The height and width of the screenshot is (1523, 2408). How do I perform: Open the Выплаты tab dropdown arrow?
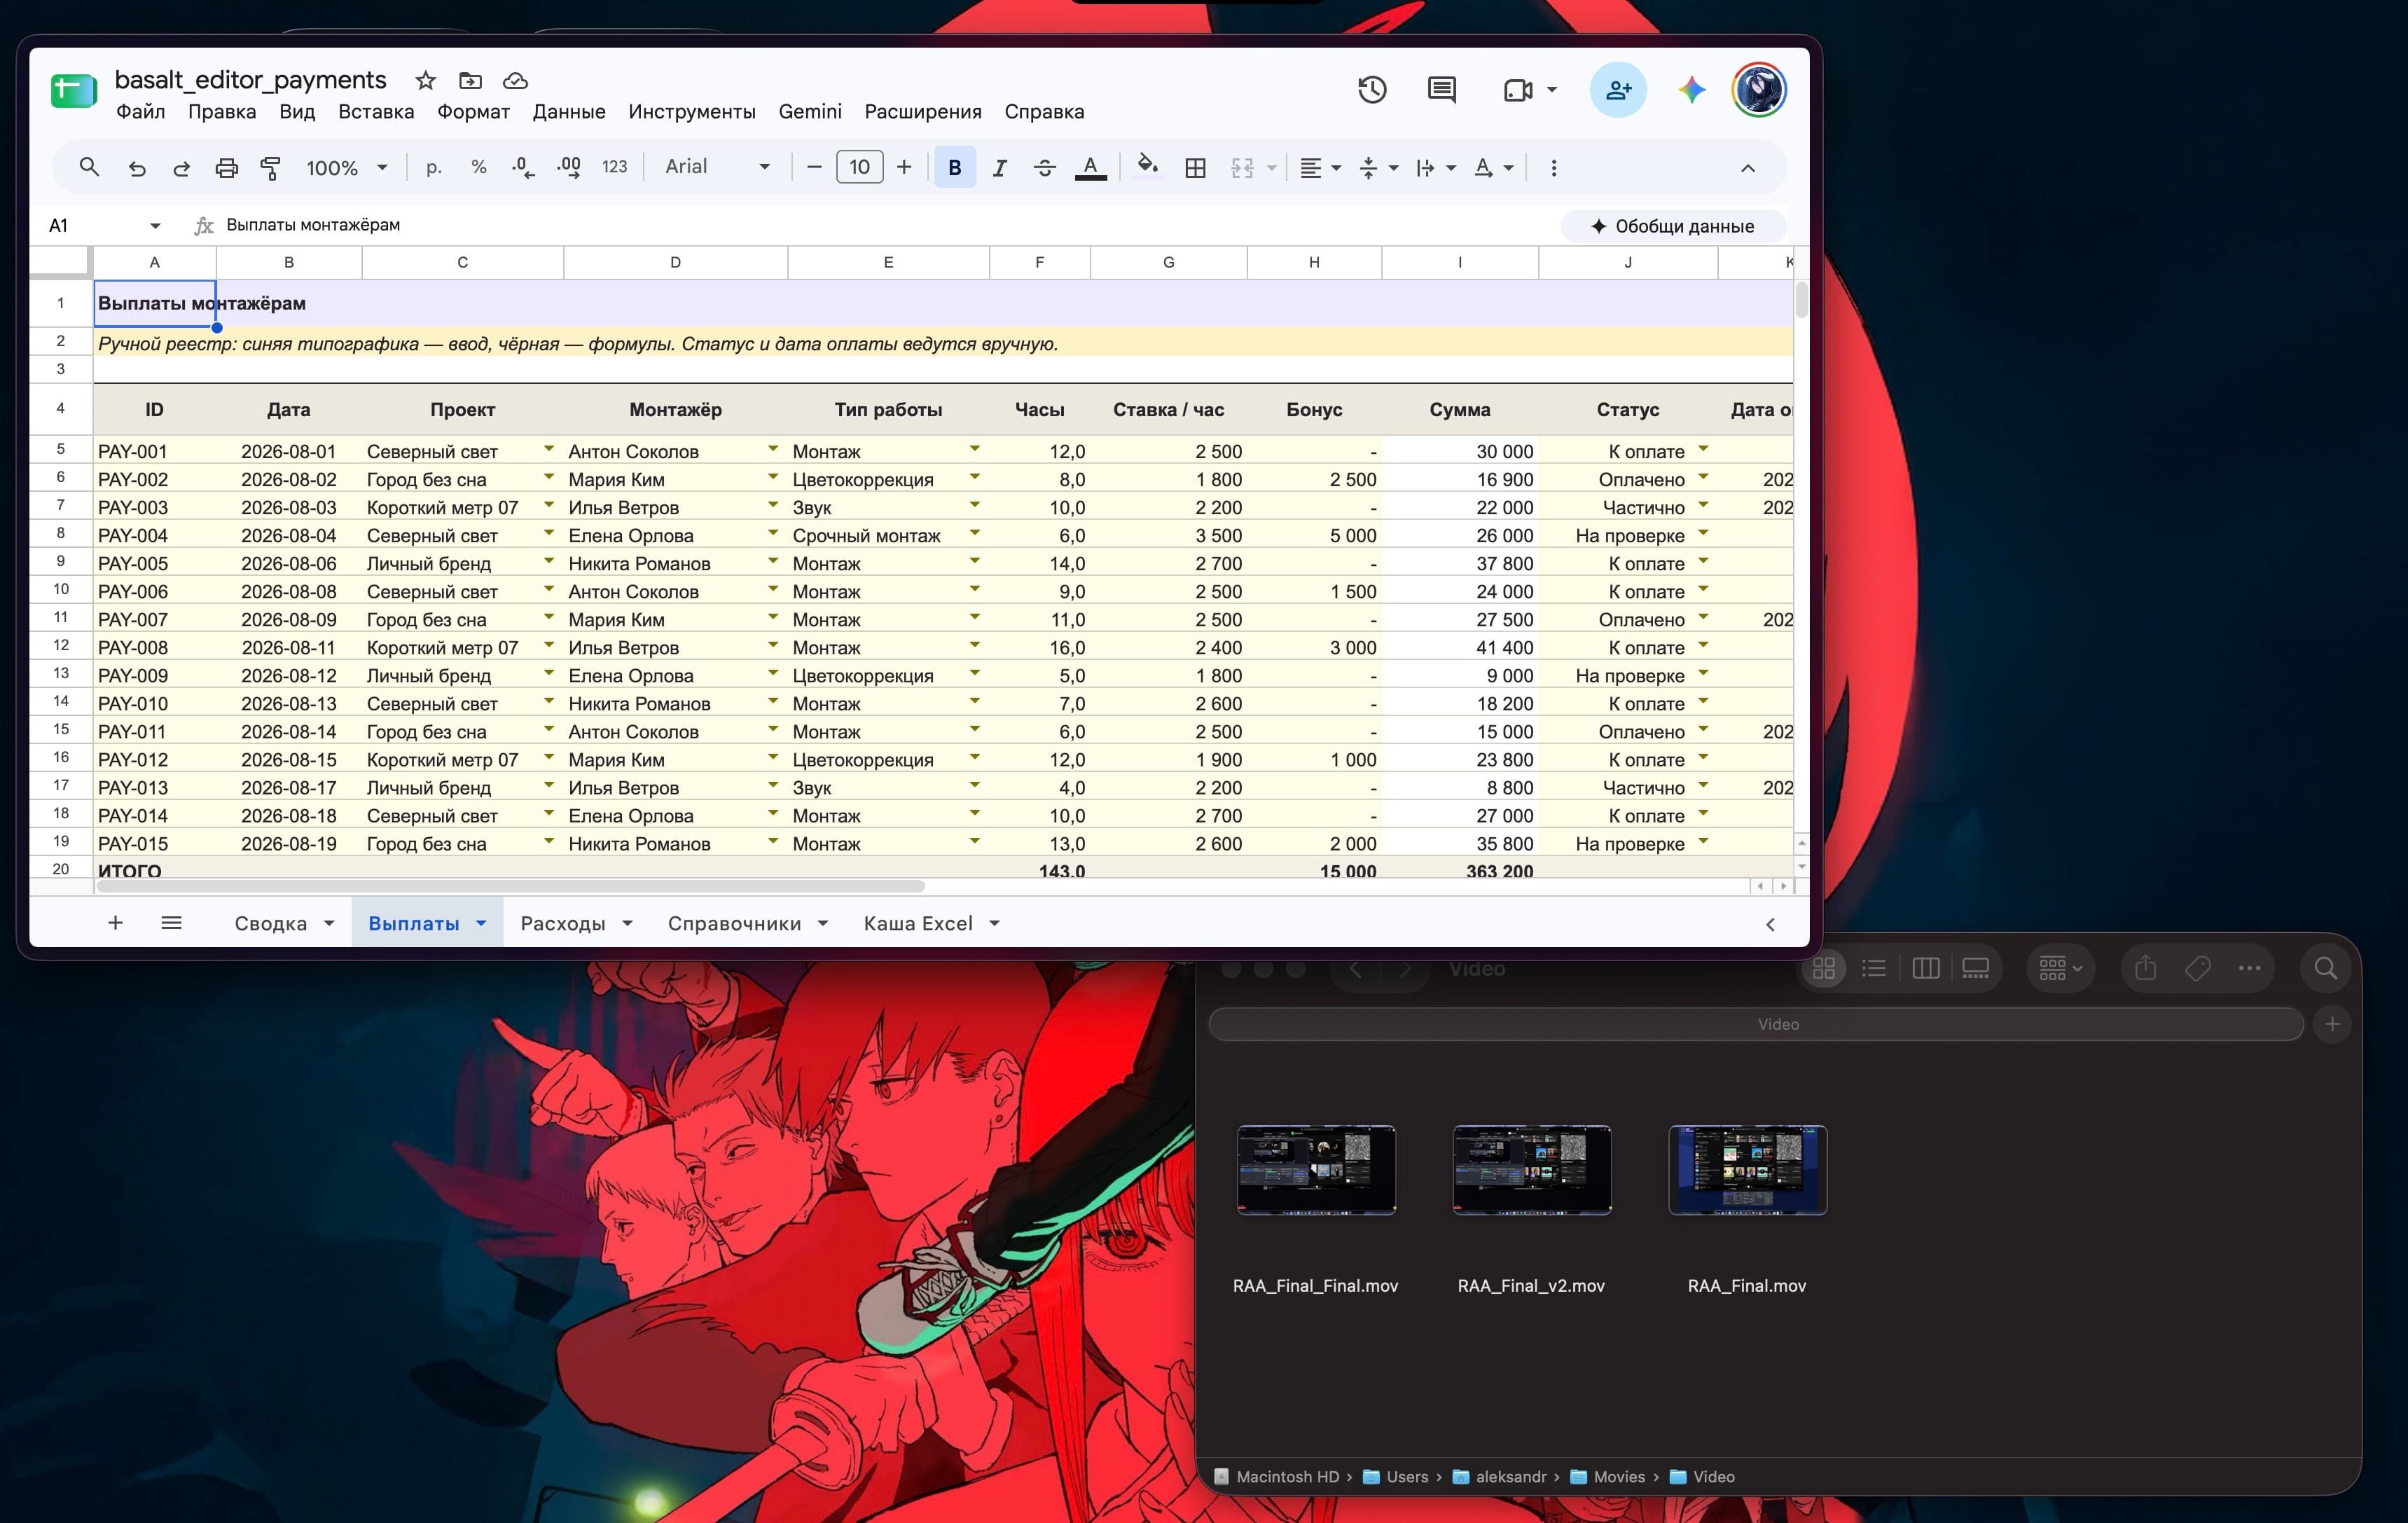[x=481, y=923]
